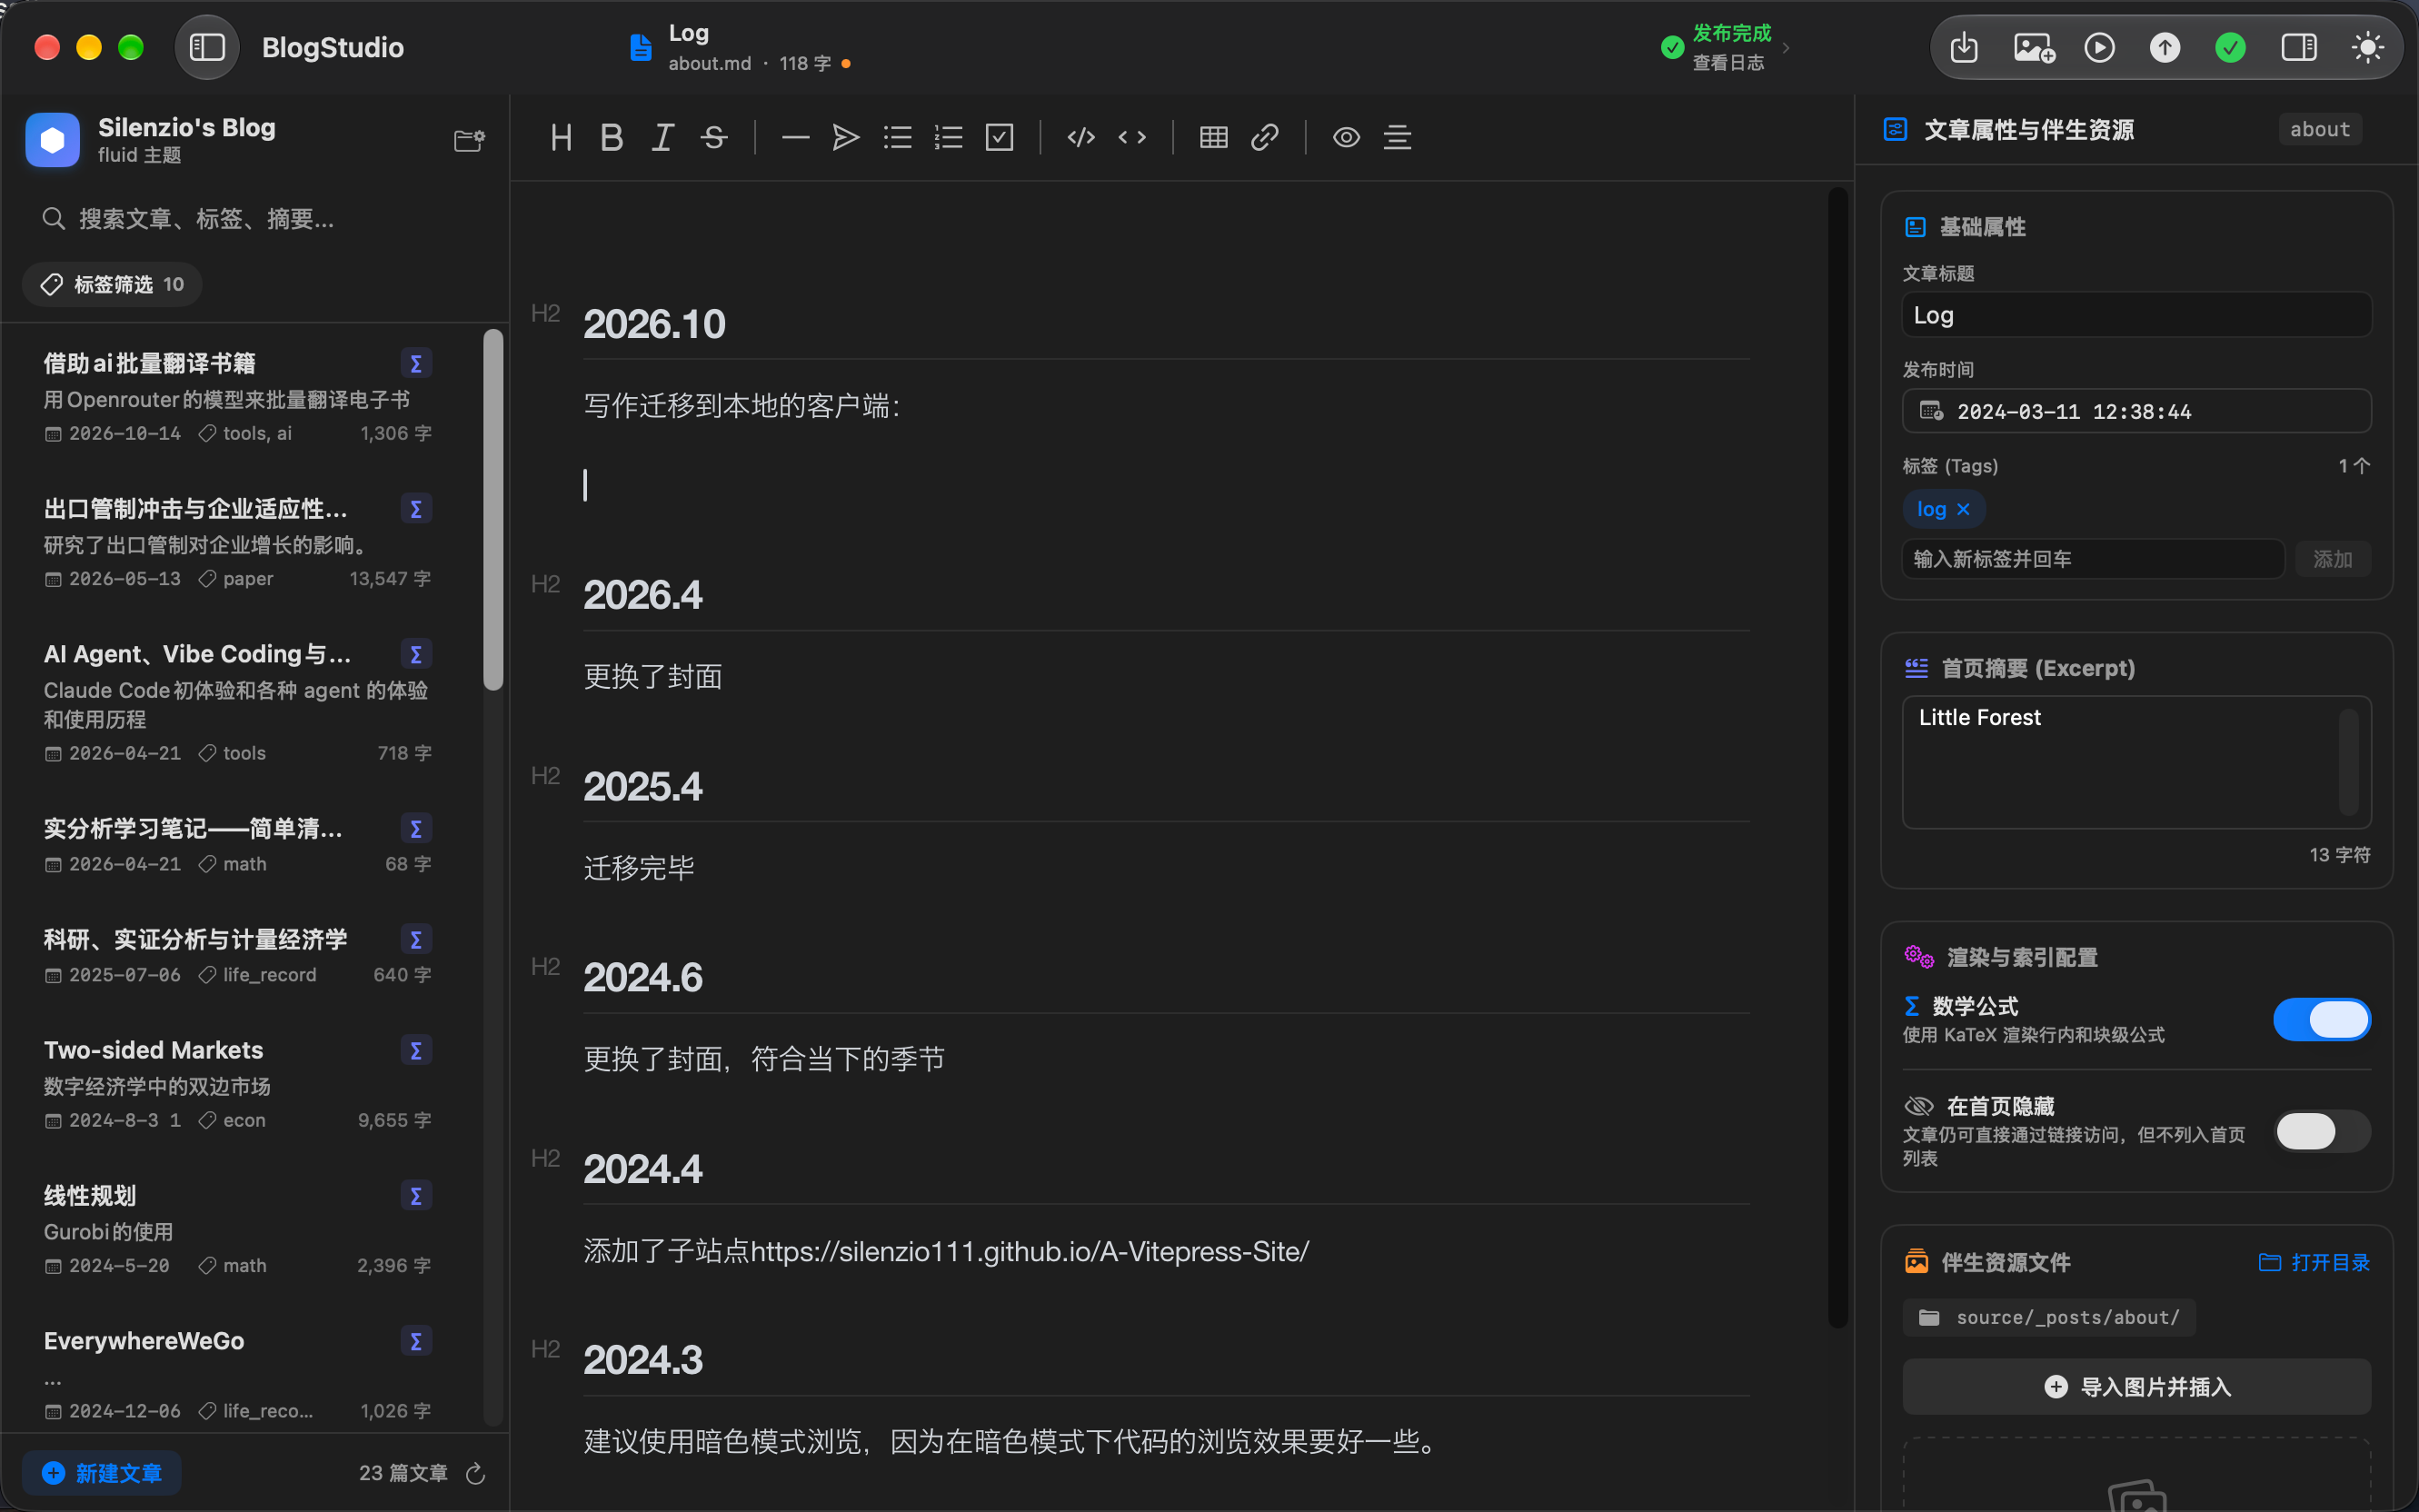Apply italic formatting
The height and width of the screenshot is (1512, 2419).
663,137
